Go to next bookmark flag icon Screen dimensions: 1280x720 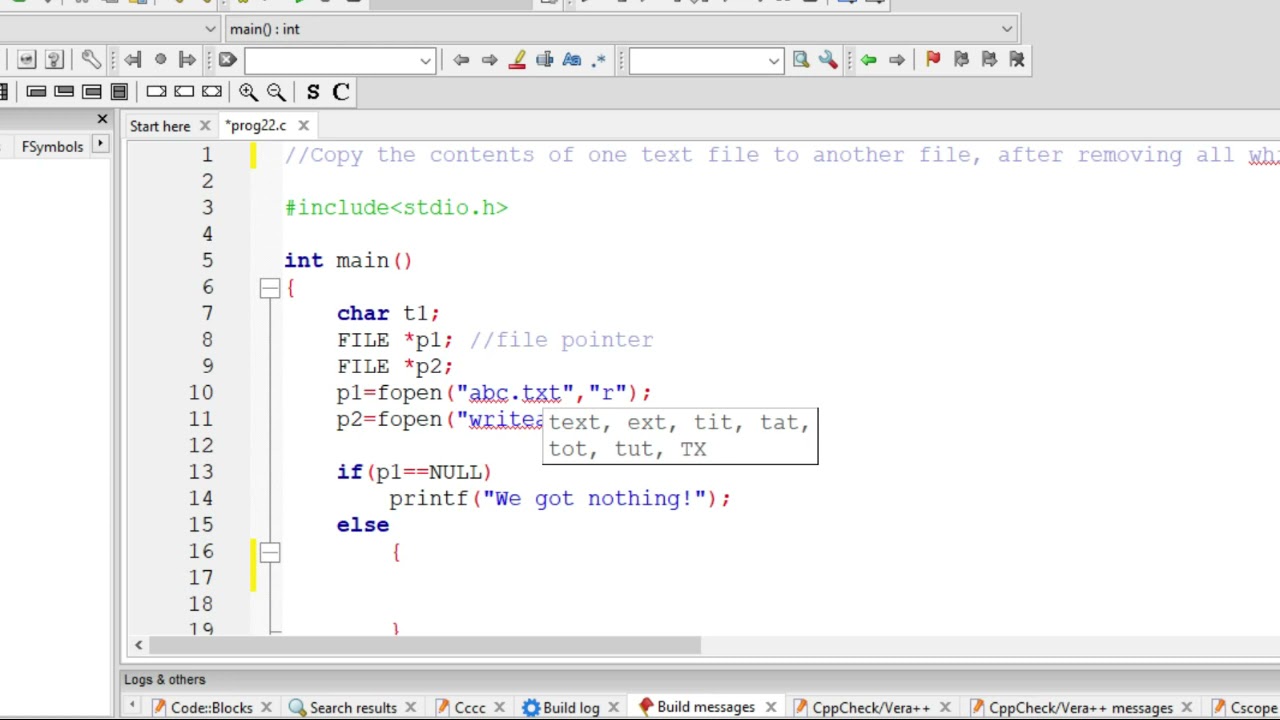[989, 60]
